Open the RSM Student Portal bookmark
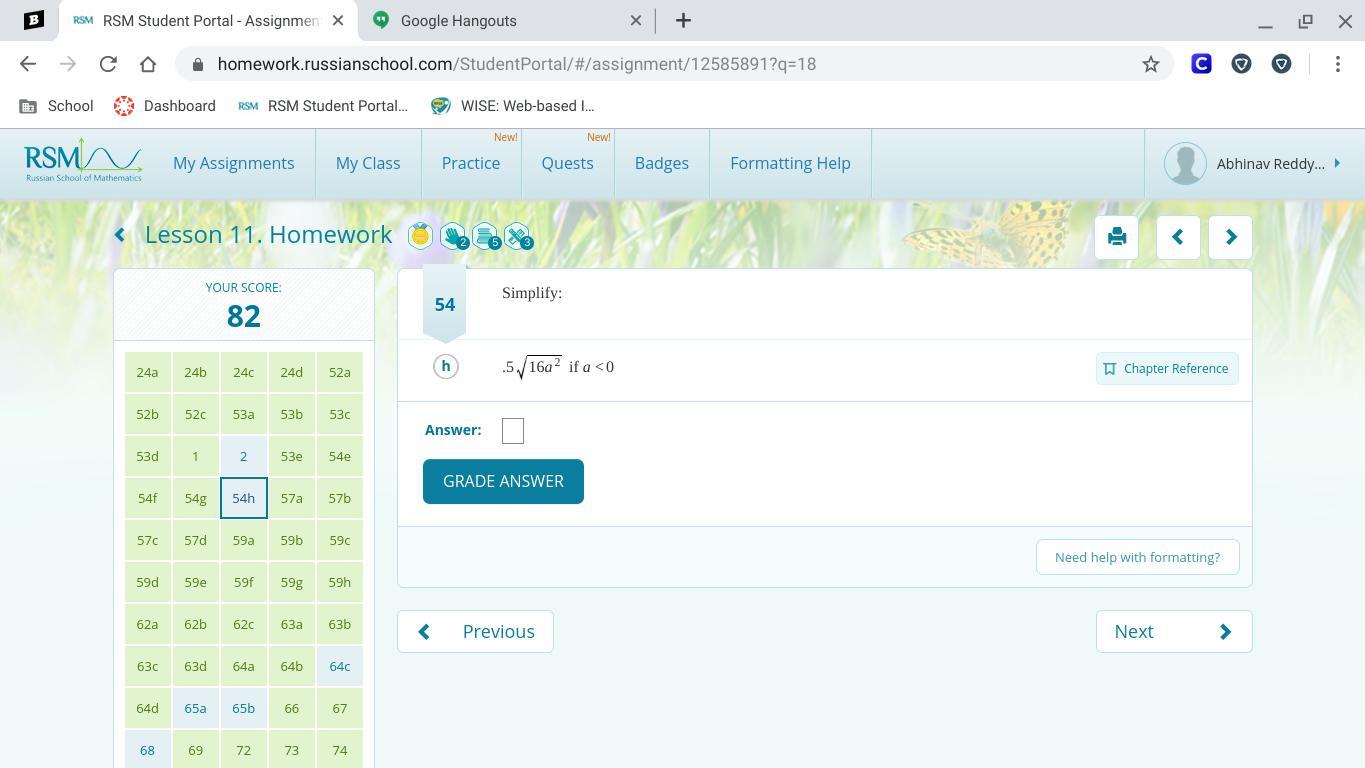Image resolution: width=1365 pixels, height=768 pixels. point(323,106)
